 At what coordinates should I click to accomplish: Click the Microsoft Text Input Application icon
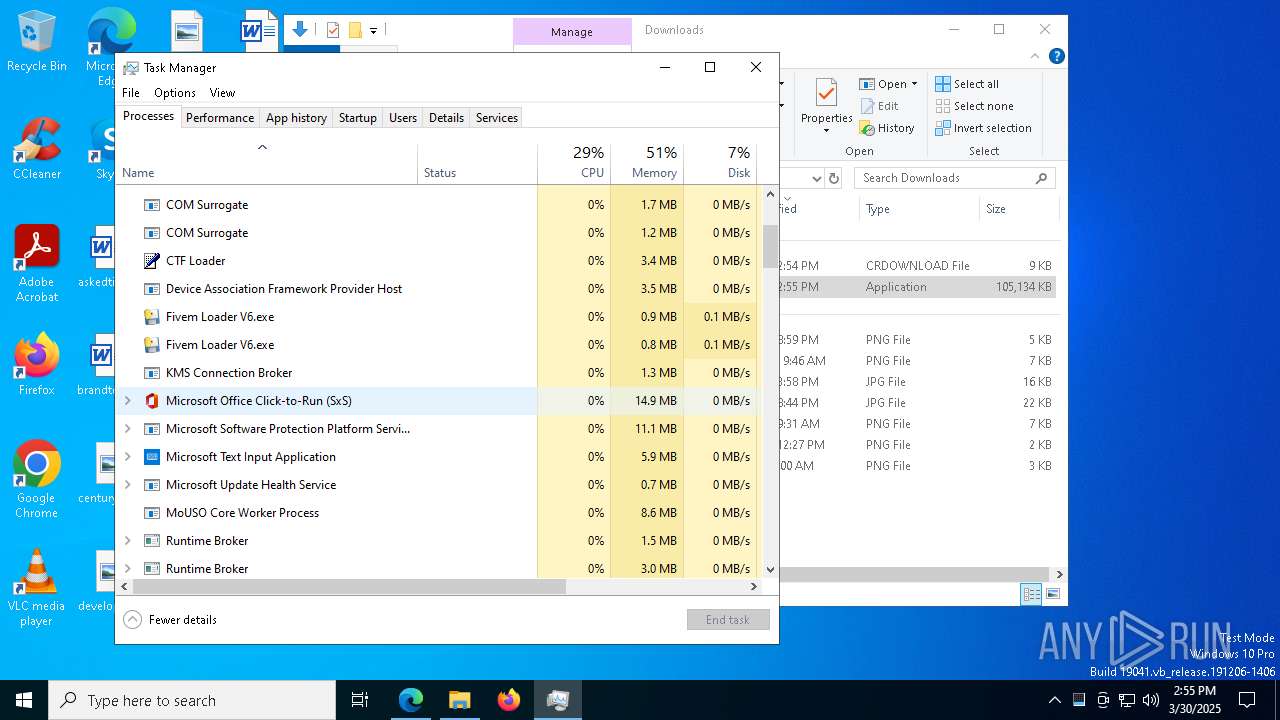point(152,457)
